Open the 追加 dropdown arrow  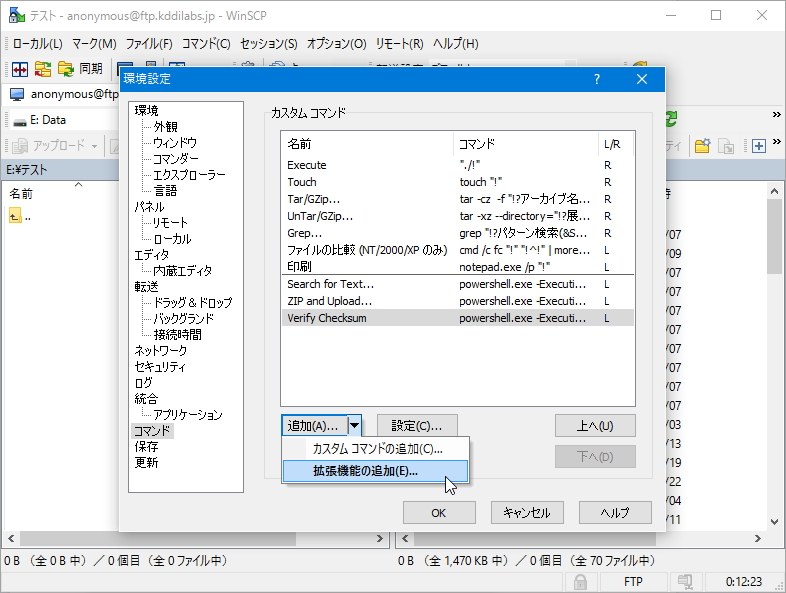(x=354, y=426)
